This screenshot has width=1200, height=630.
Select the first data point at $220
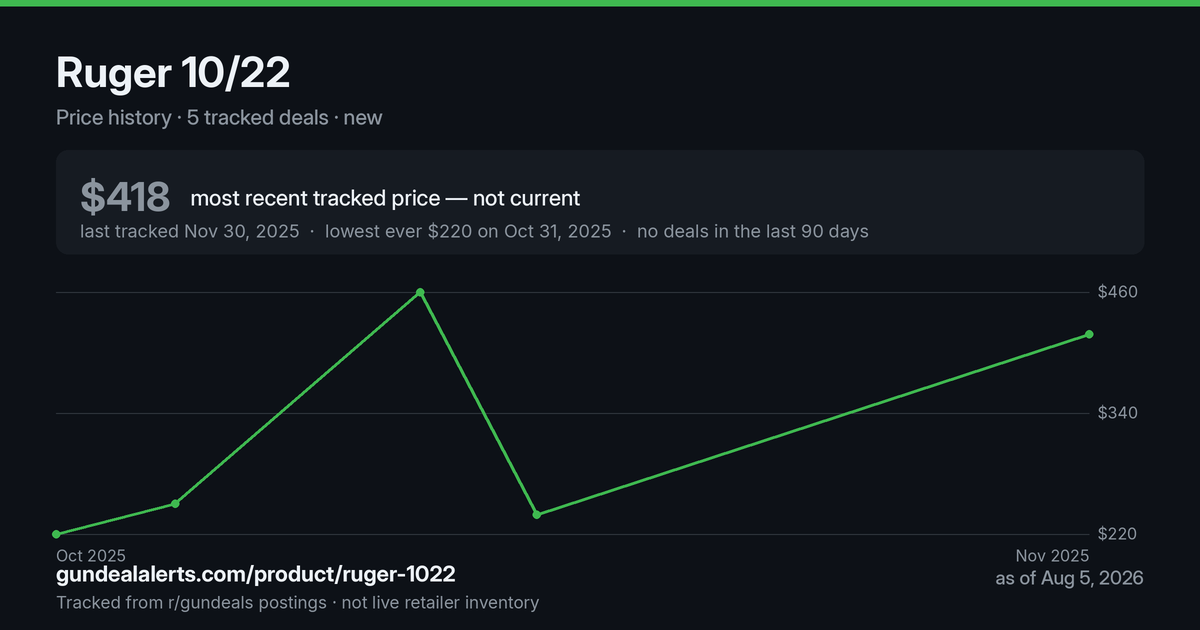[57, 534]
